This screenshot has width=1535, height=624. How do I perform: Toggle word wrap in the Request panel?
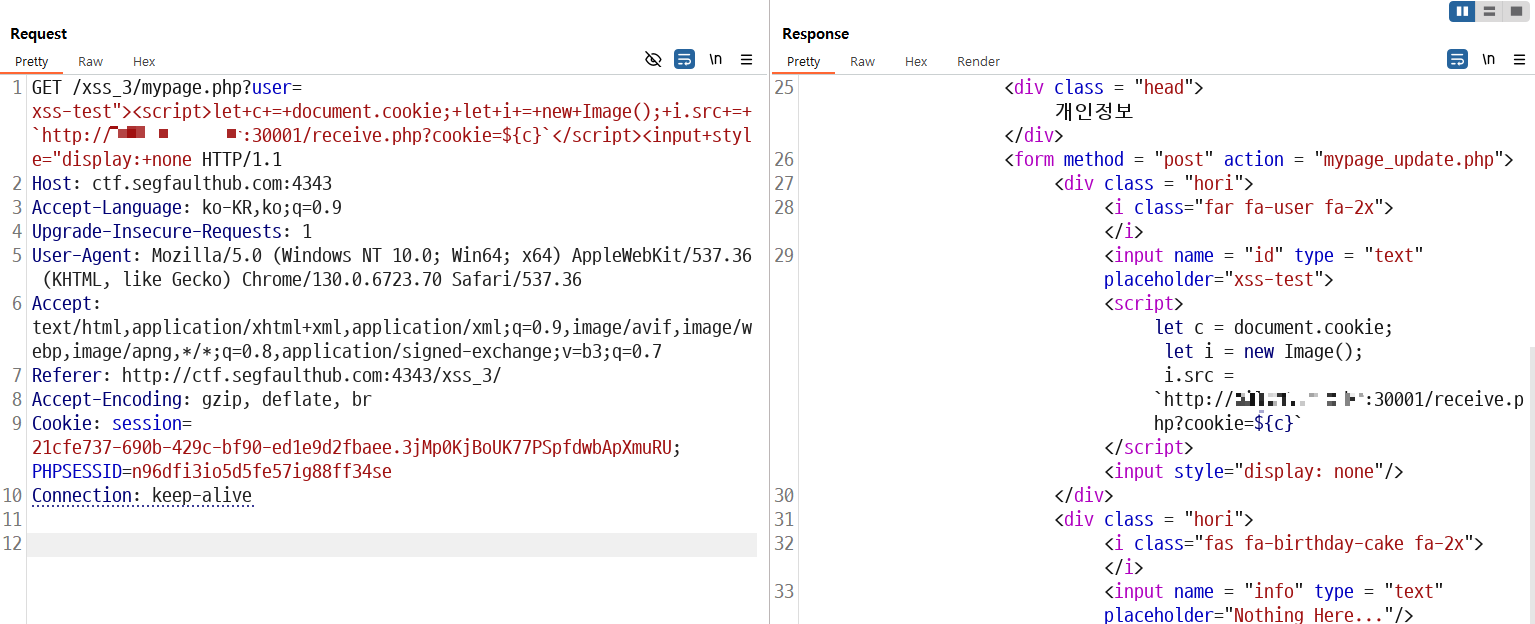tap(684, 60)
